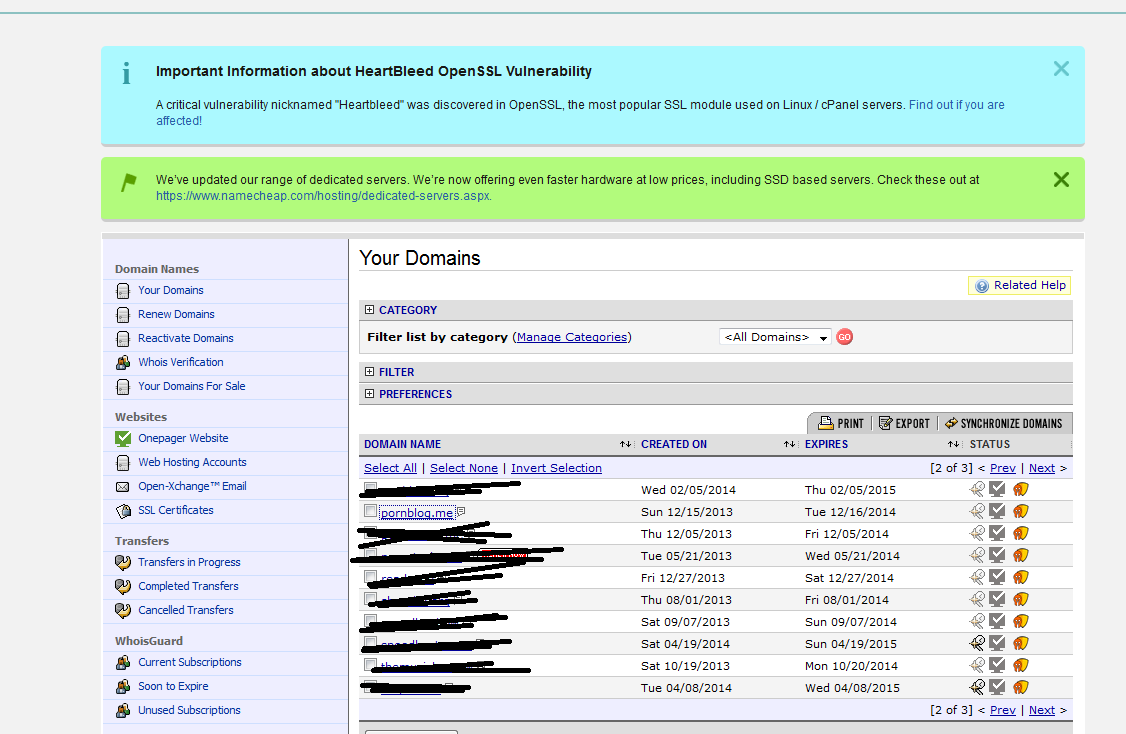The image size is (1126, 734).
Task: Select the checkbox for the domain created 08/01/2013
Action: 371,599
